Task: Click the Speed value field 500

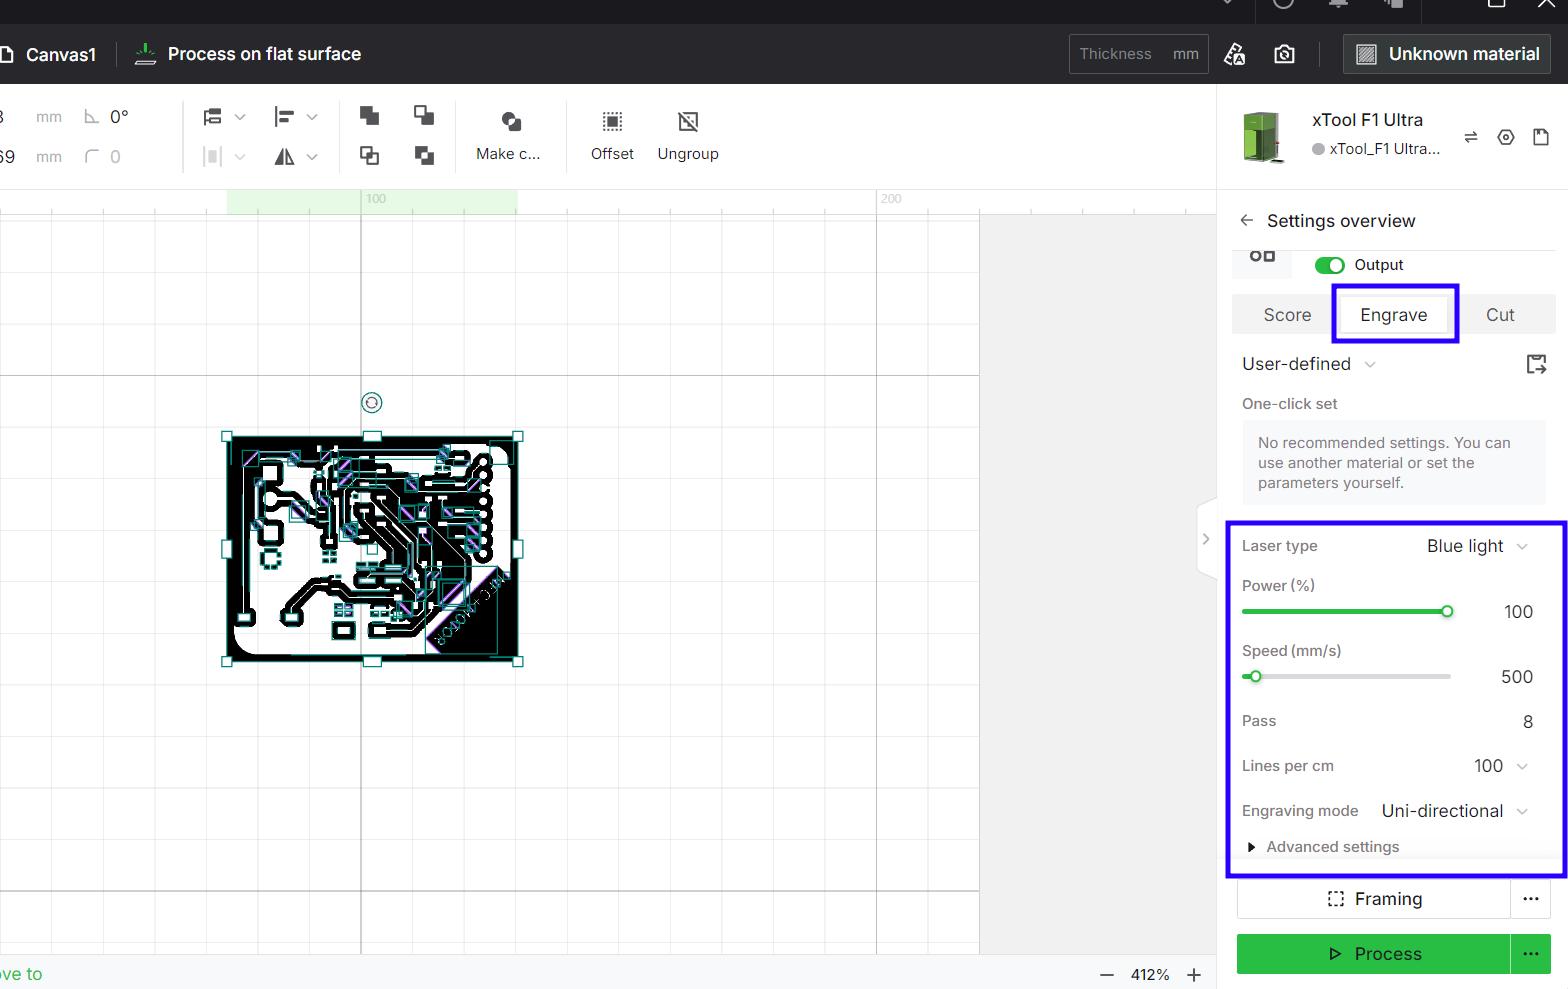Action: pos(1517,677)
